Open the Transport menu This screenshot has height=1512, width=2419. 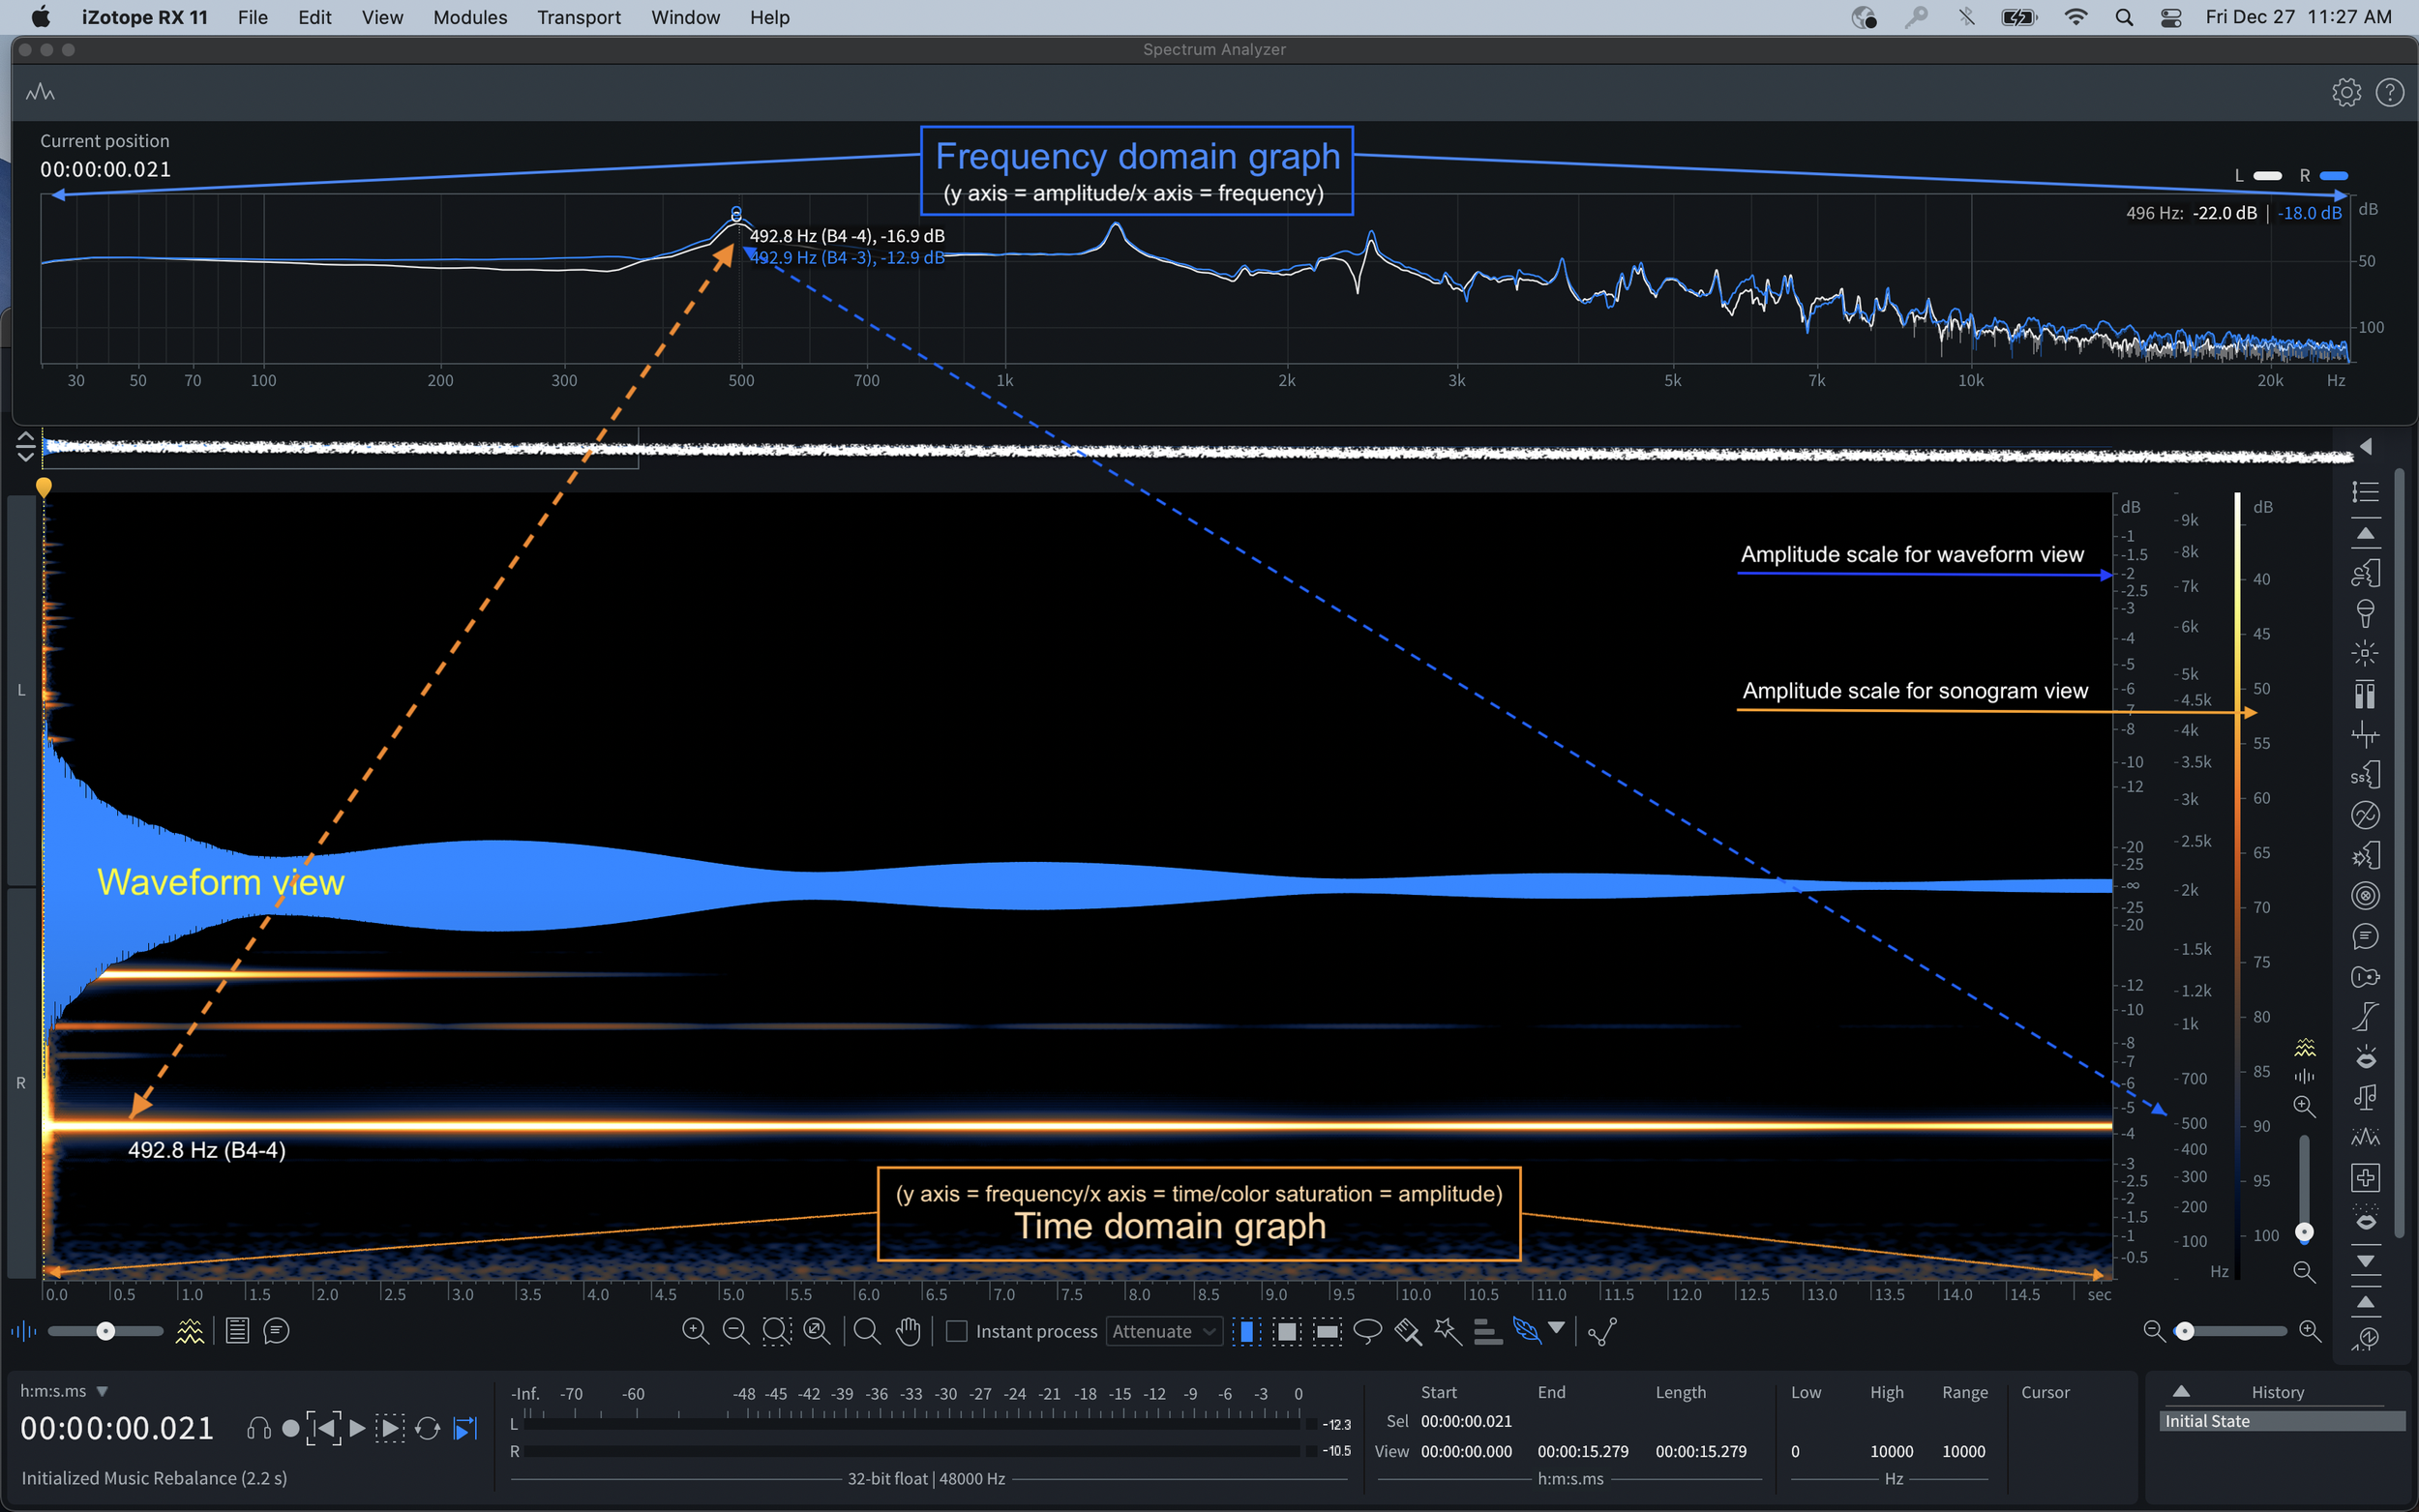coord(578,17)
